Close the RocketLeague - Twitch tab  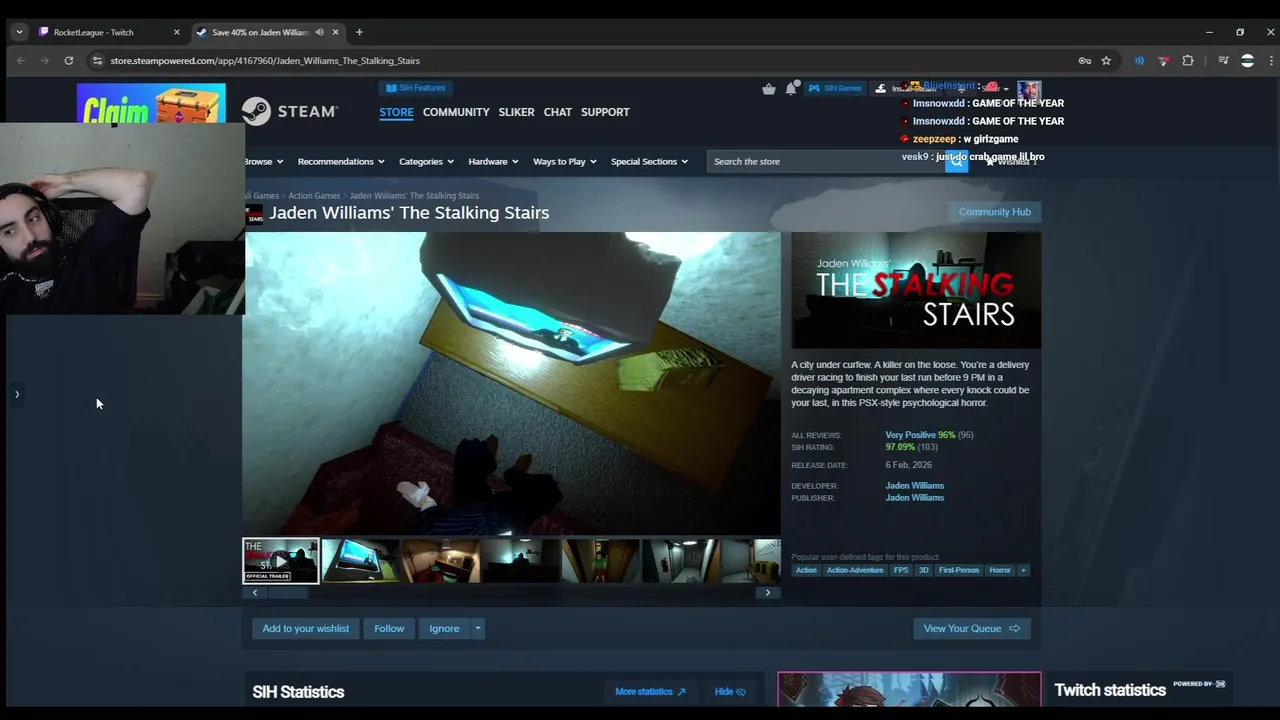177,32
